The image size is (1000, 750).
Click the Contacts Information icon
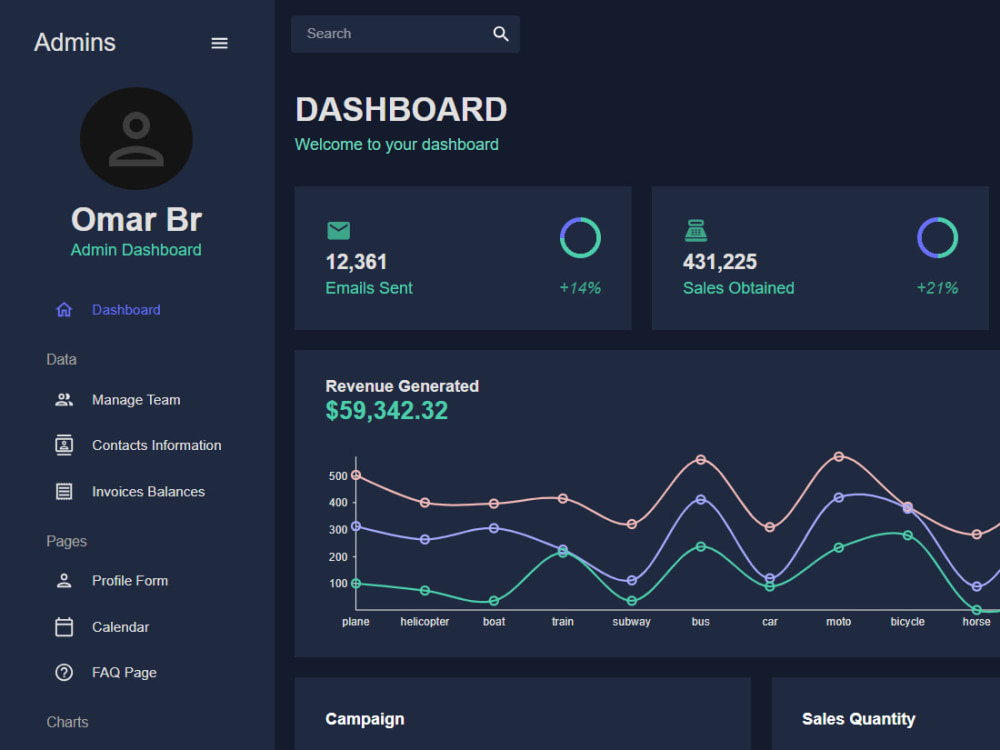pyautogui.click(x=64, y=445)
